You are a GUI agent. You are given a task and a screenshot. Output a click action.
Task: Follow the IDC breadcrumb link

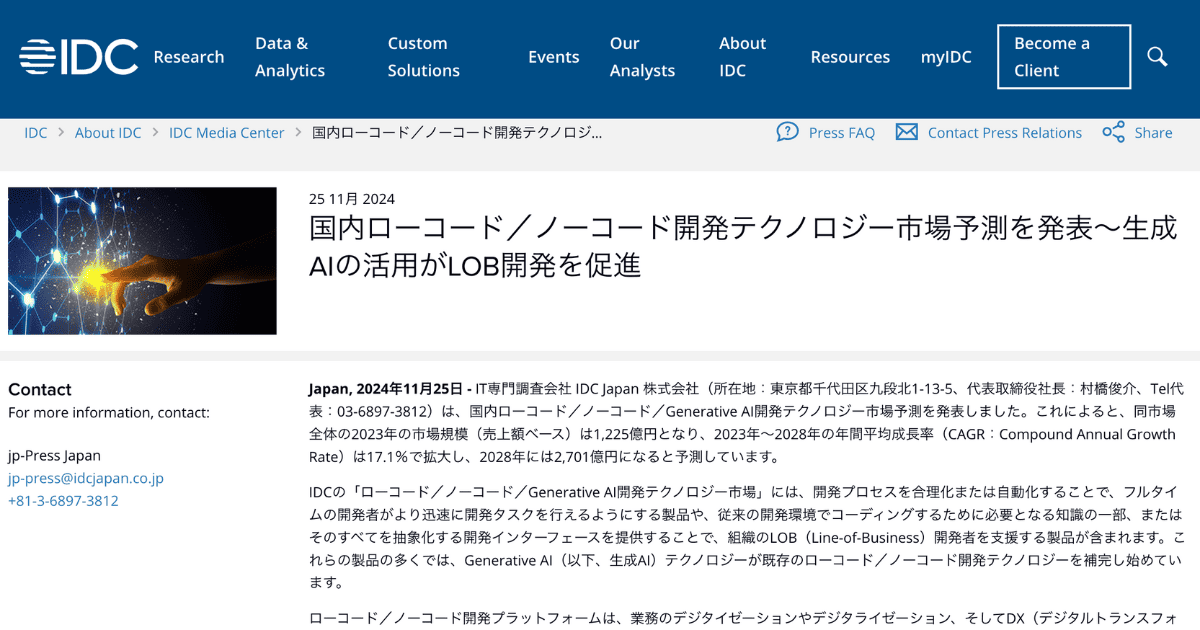(x=36, y=132)
